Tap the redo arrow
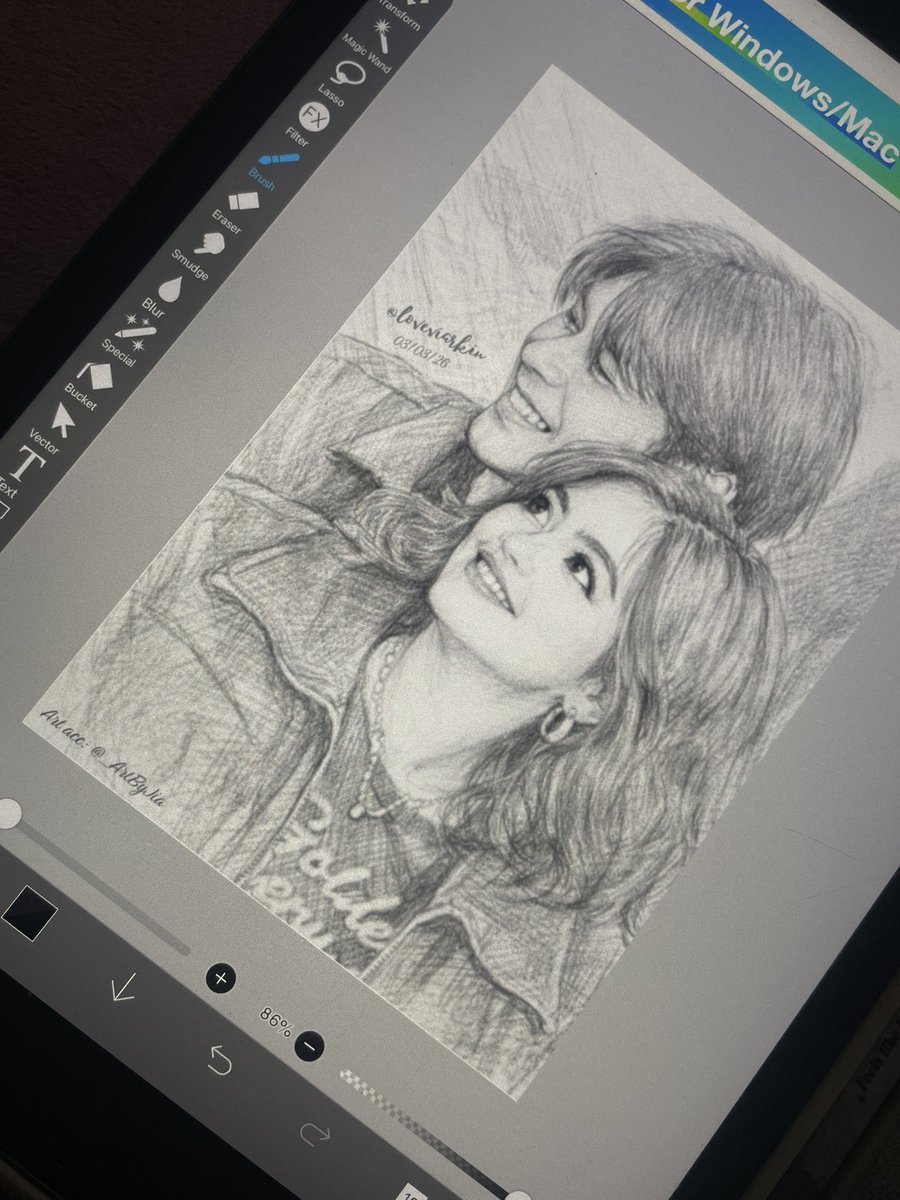Image resolution: width=900 pixels, height=1200 pixels. [x=314, y=1134]
